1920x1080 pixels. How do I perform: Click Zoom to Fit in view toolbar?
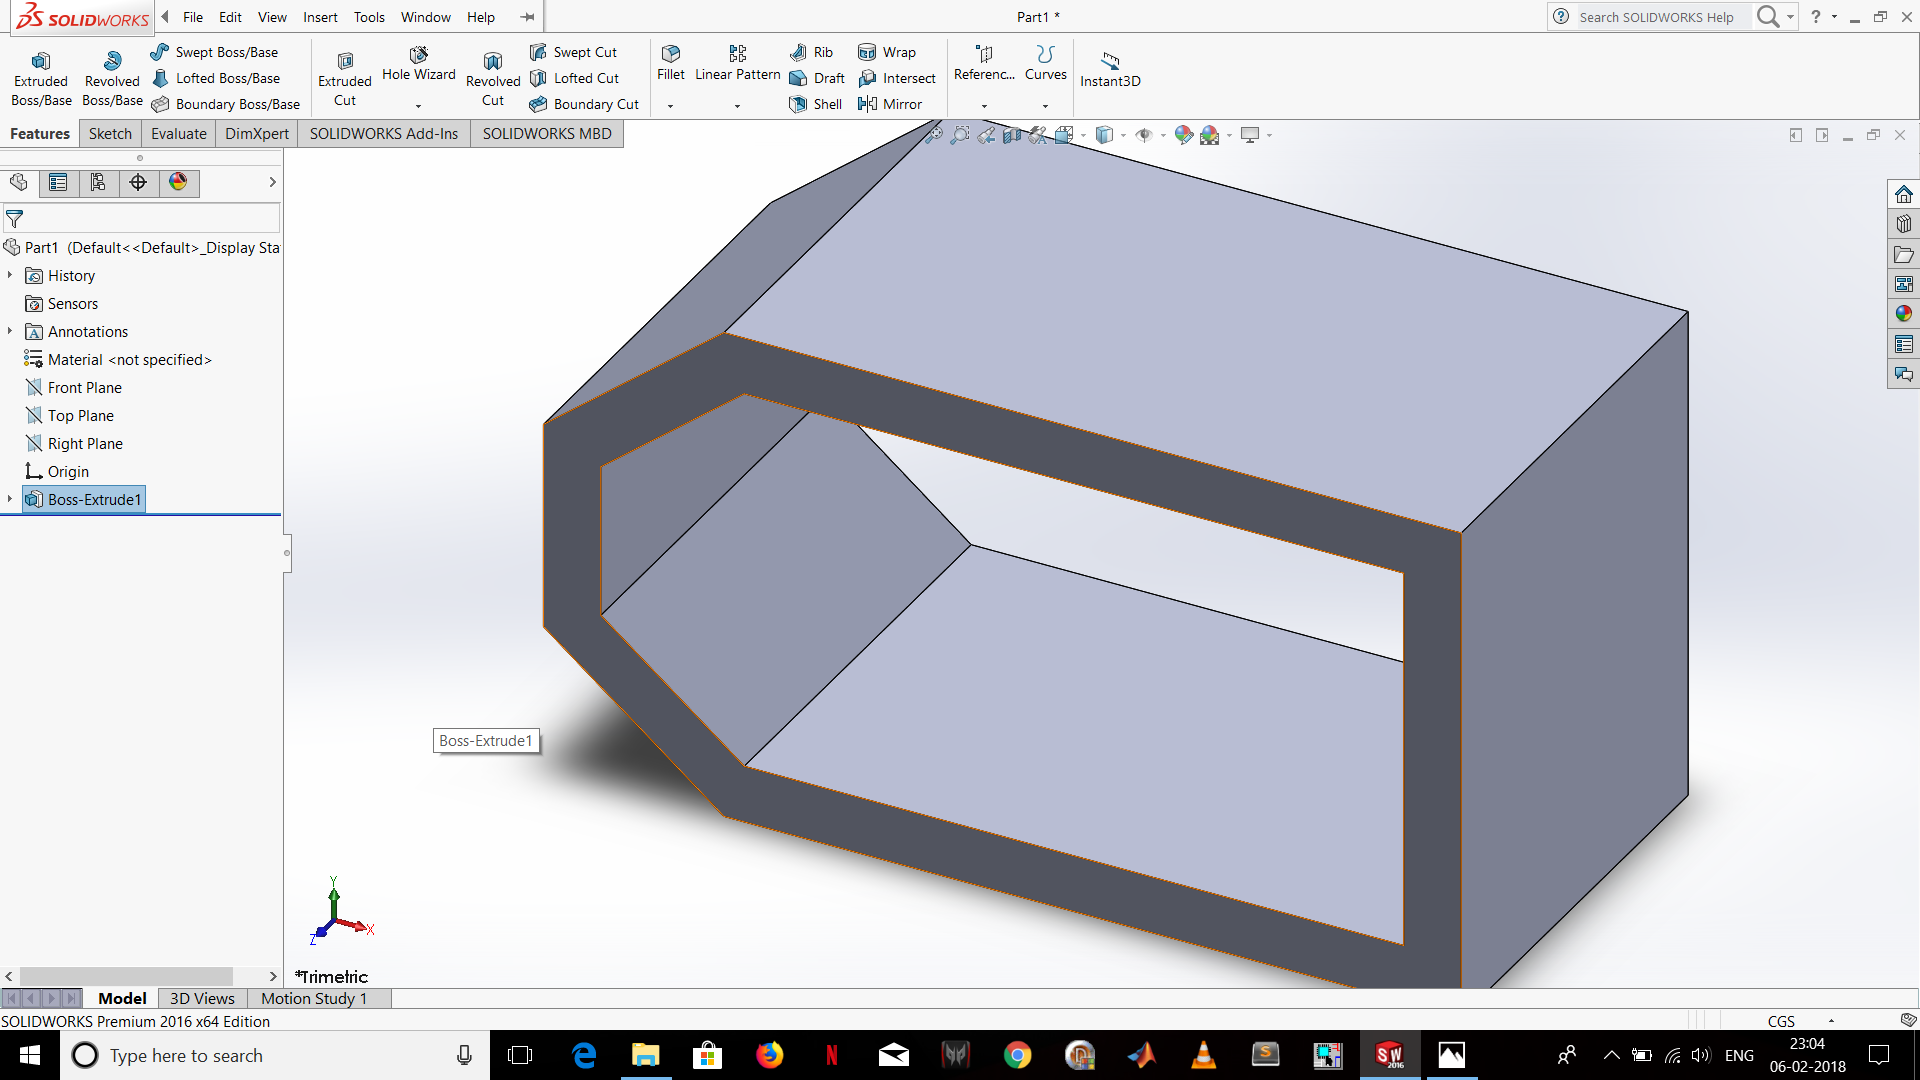tap(934, 135)
